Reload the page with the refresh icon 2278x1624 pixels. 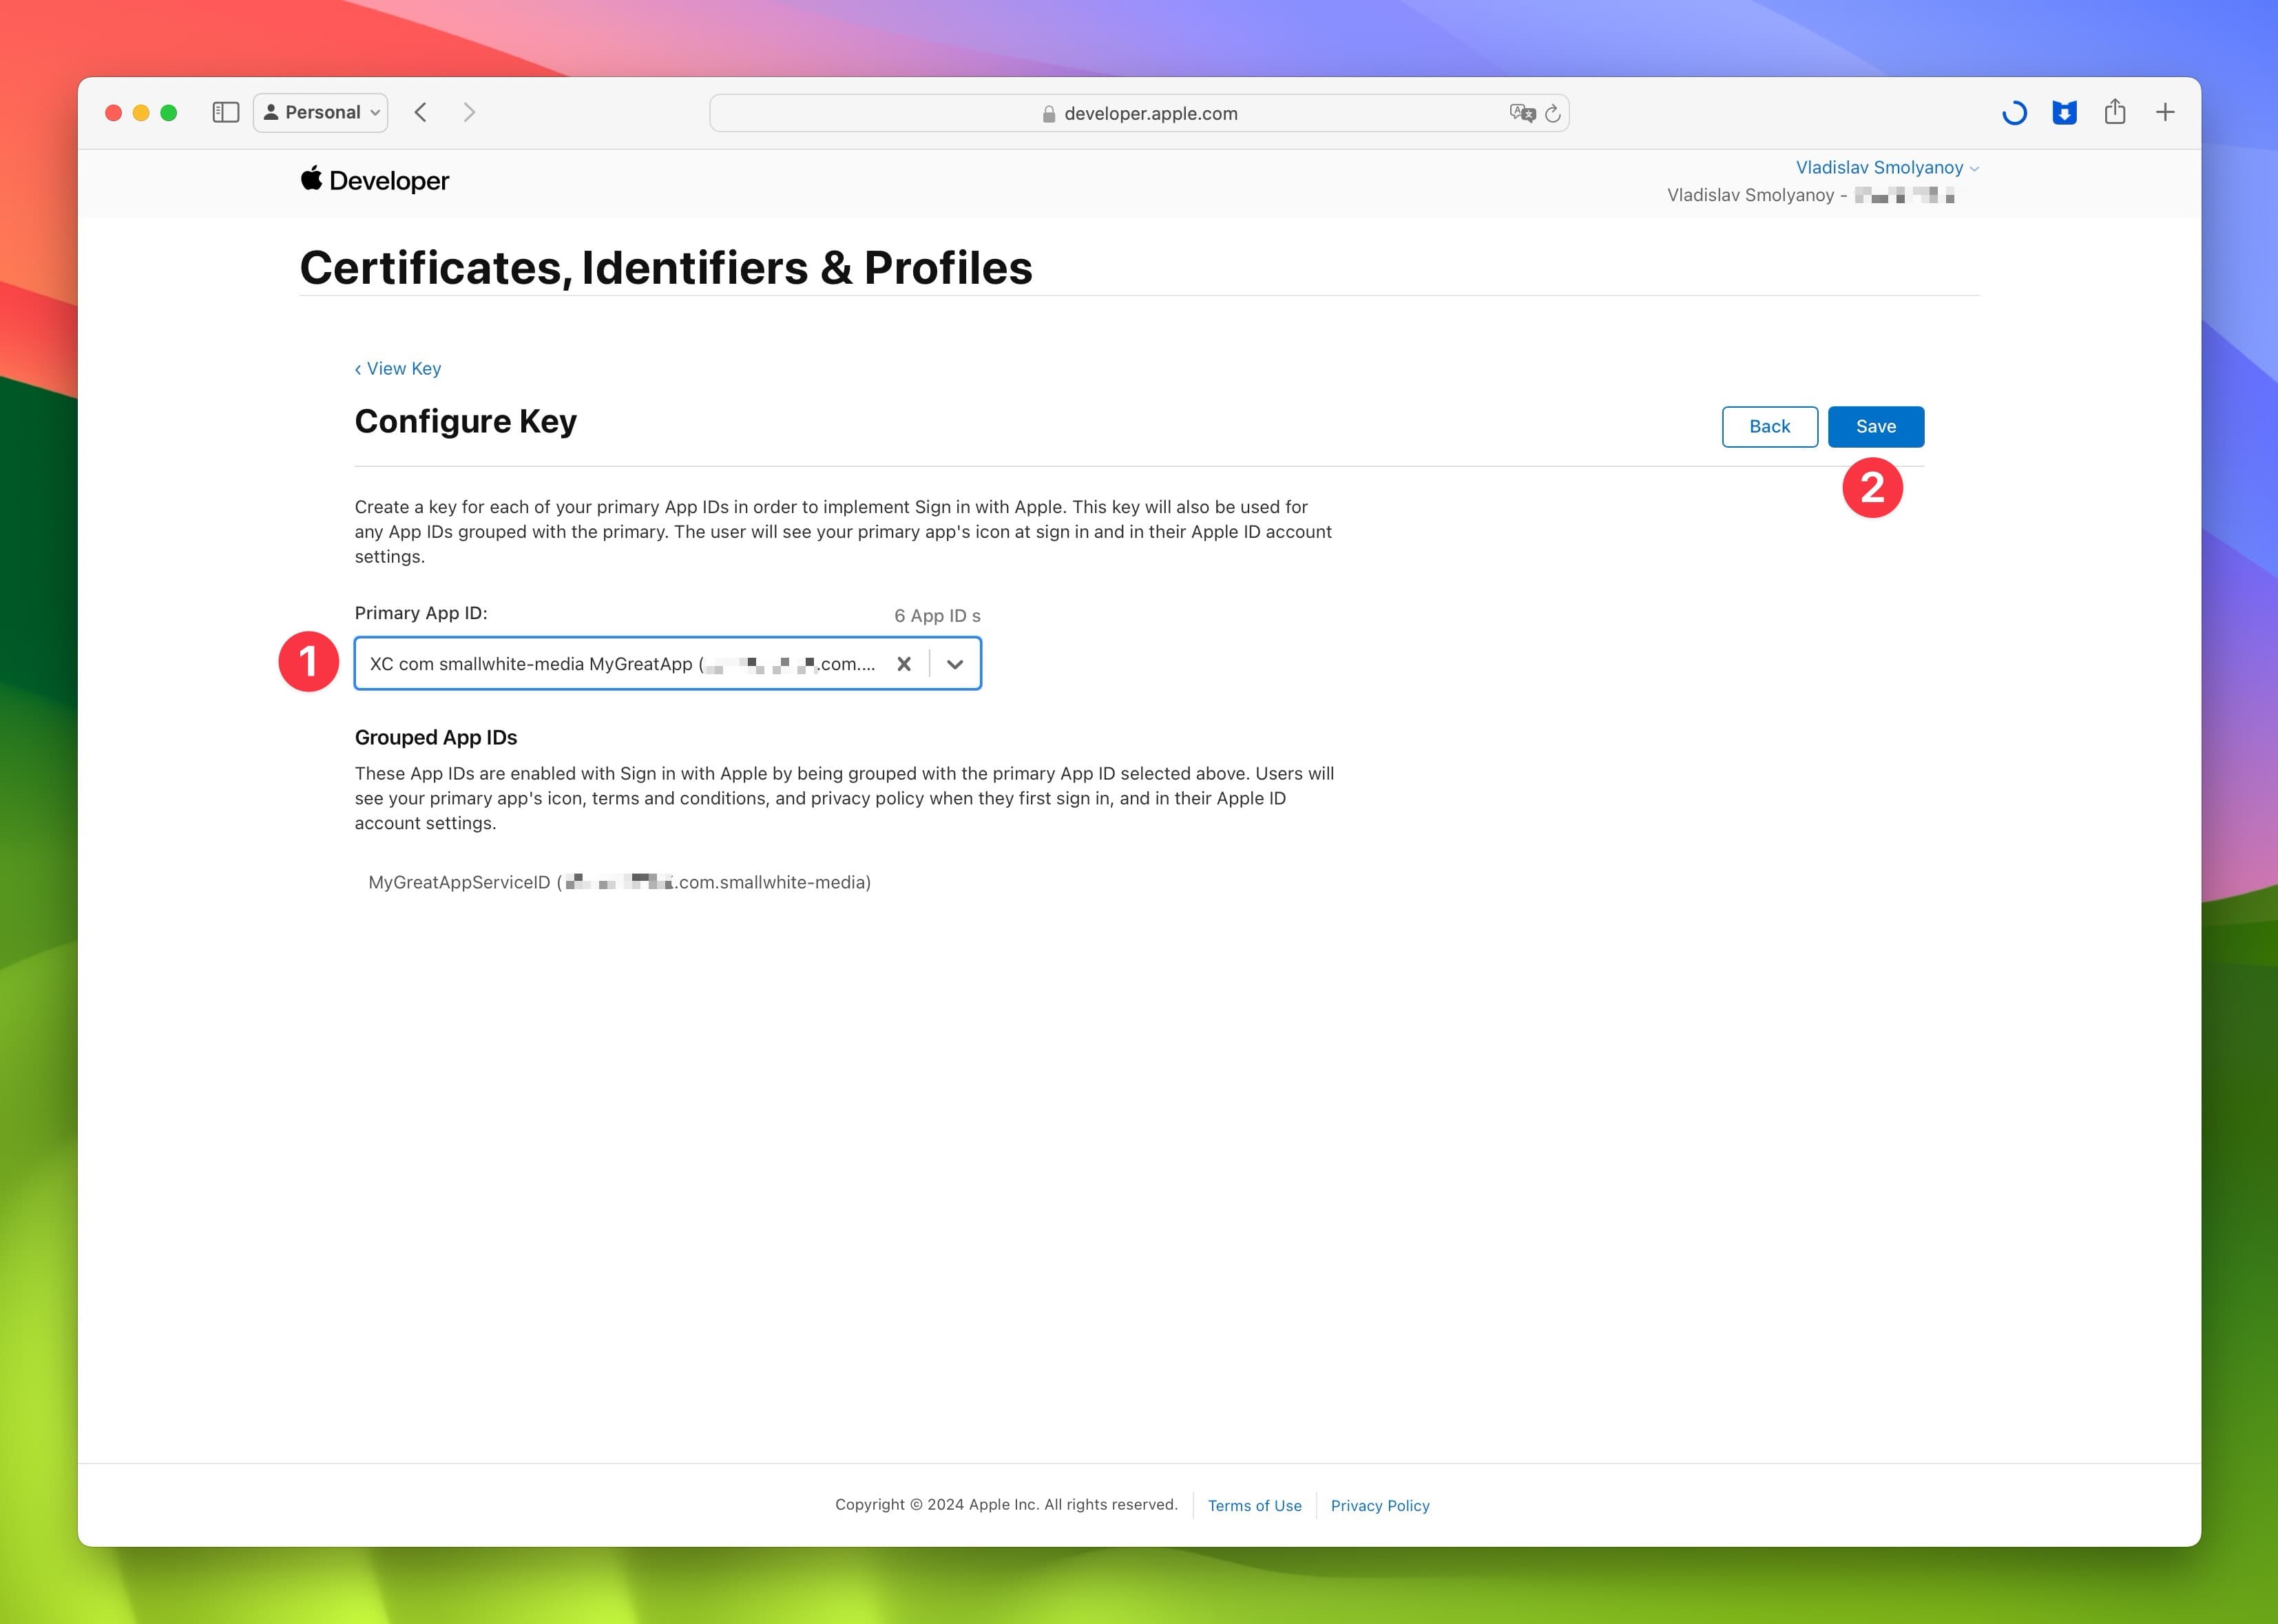pyautogui.click(x=1553, y=113)
